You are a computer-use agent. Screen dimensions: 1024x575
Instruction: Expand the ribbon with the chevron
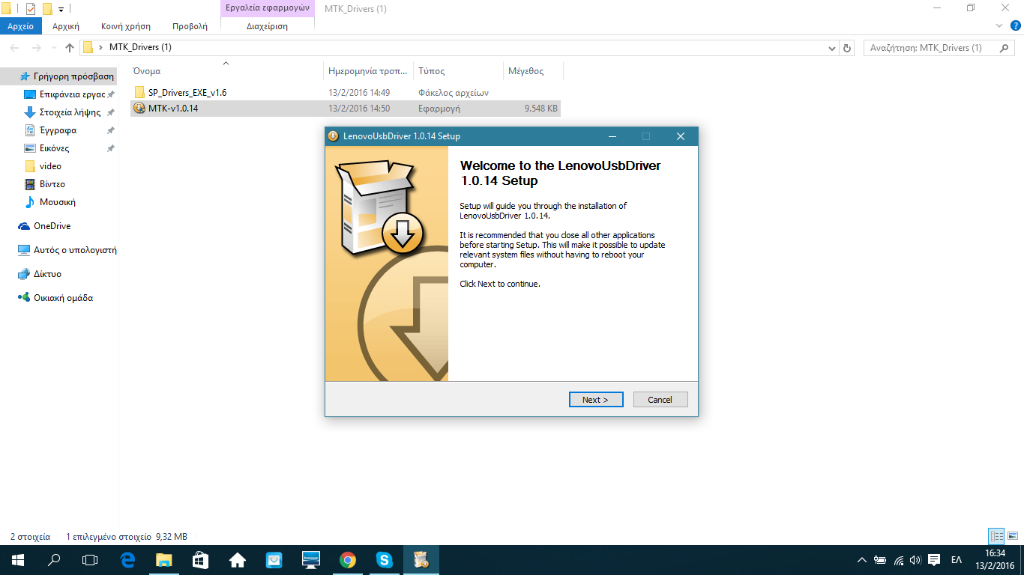pos(999,26)
